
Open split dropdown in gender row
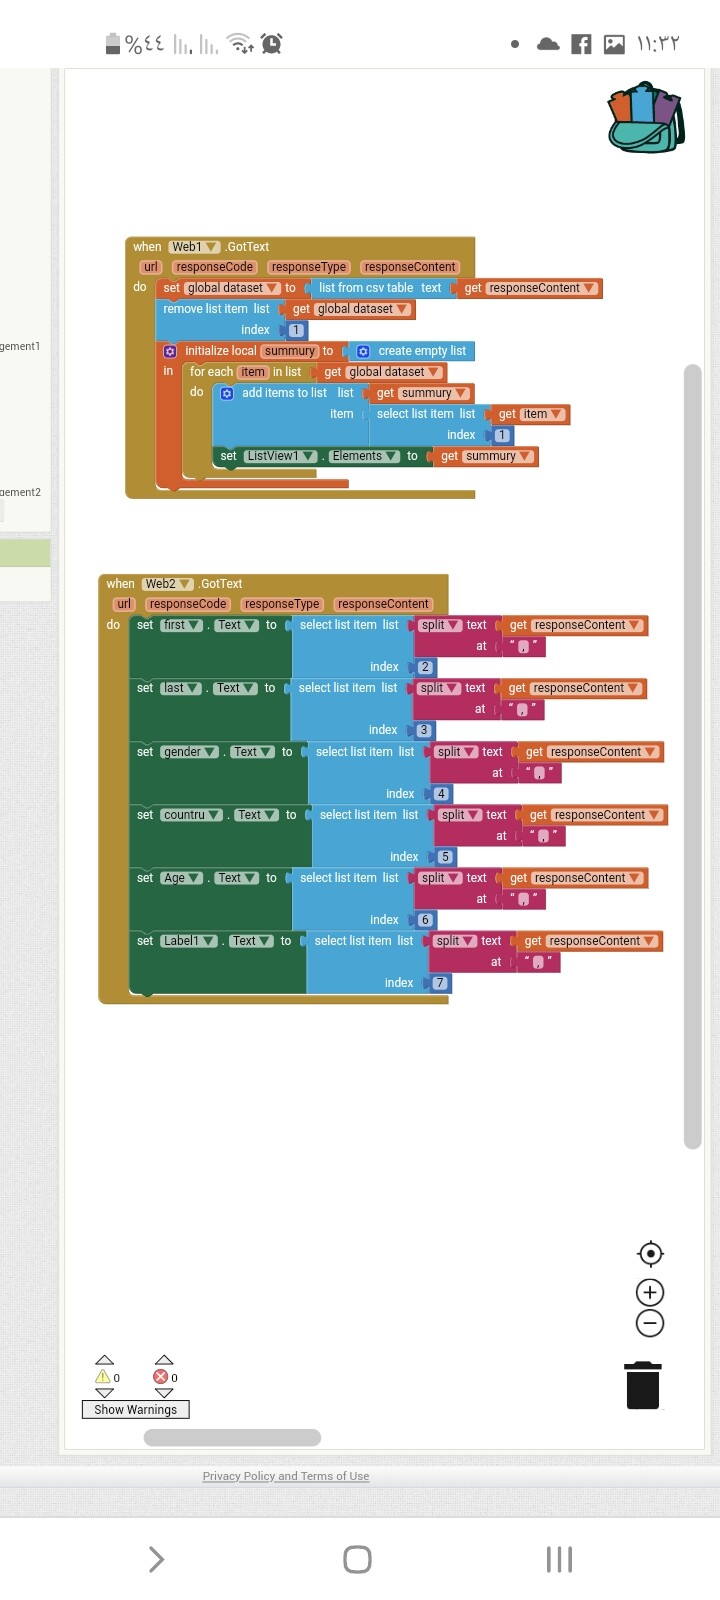tap(454, 752)
